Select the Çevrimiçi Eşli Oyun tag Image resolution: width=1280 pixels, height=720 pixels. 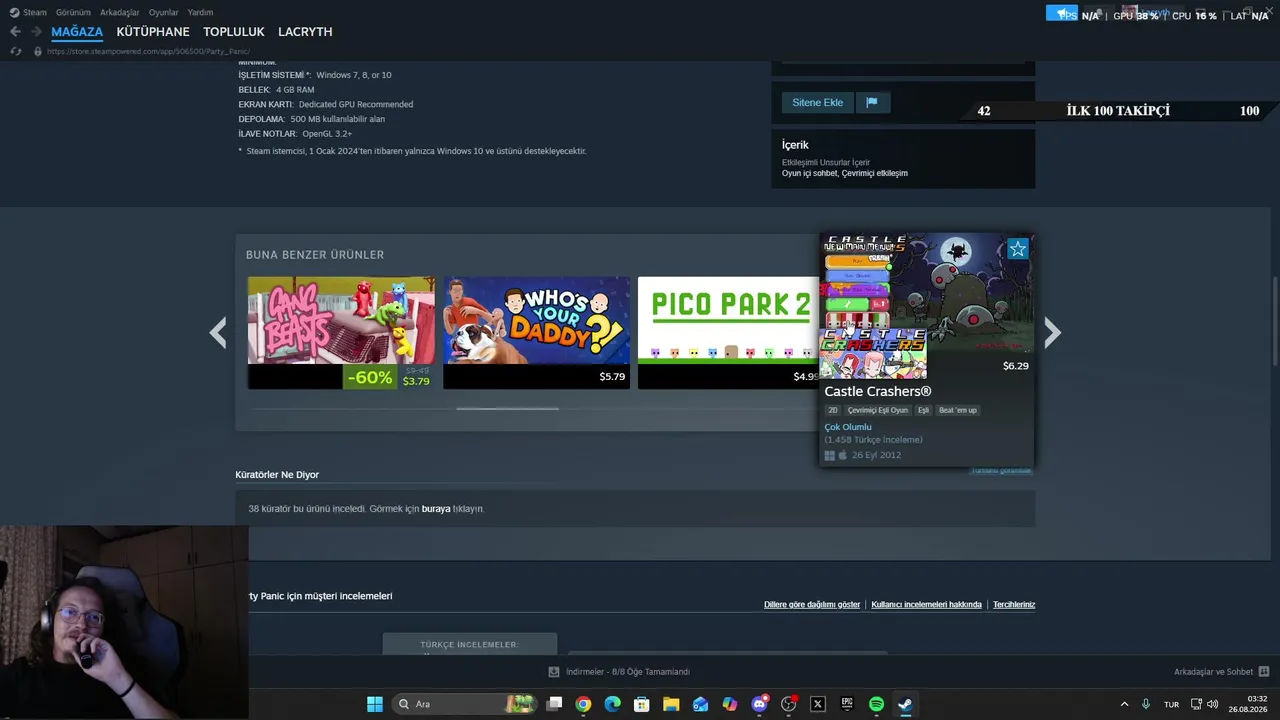pos(877,410)
